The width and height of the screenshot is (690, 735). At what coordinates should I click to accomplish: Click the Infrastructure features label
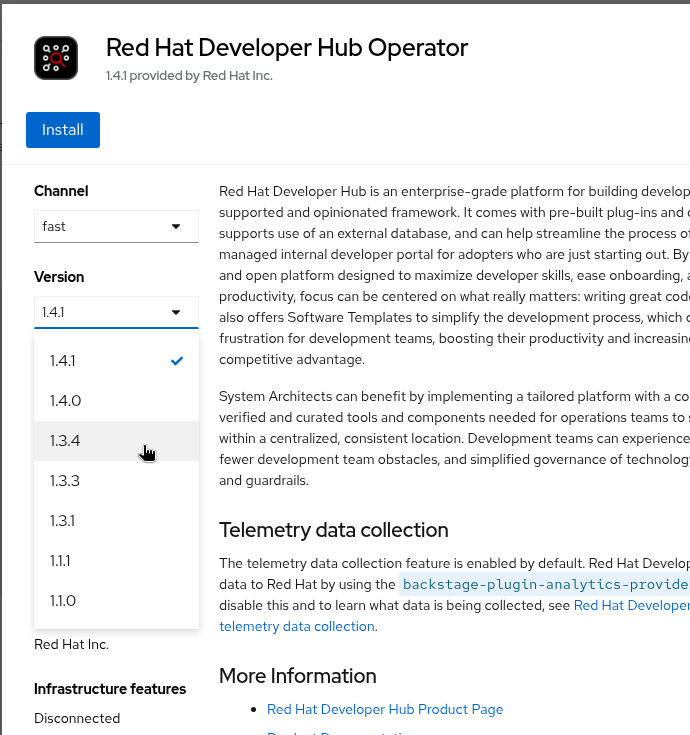[x=110, y=689]
